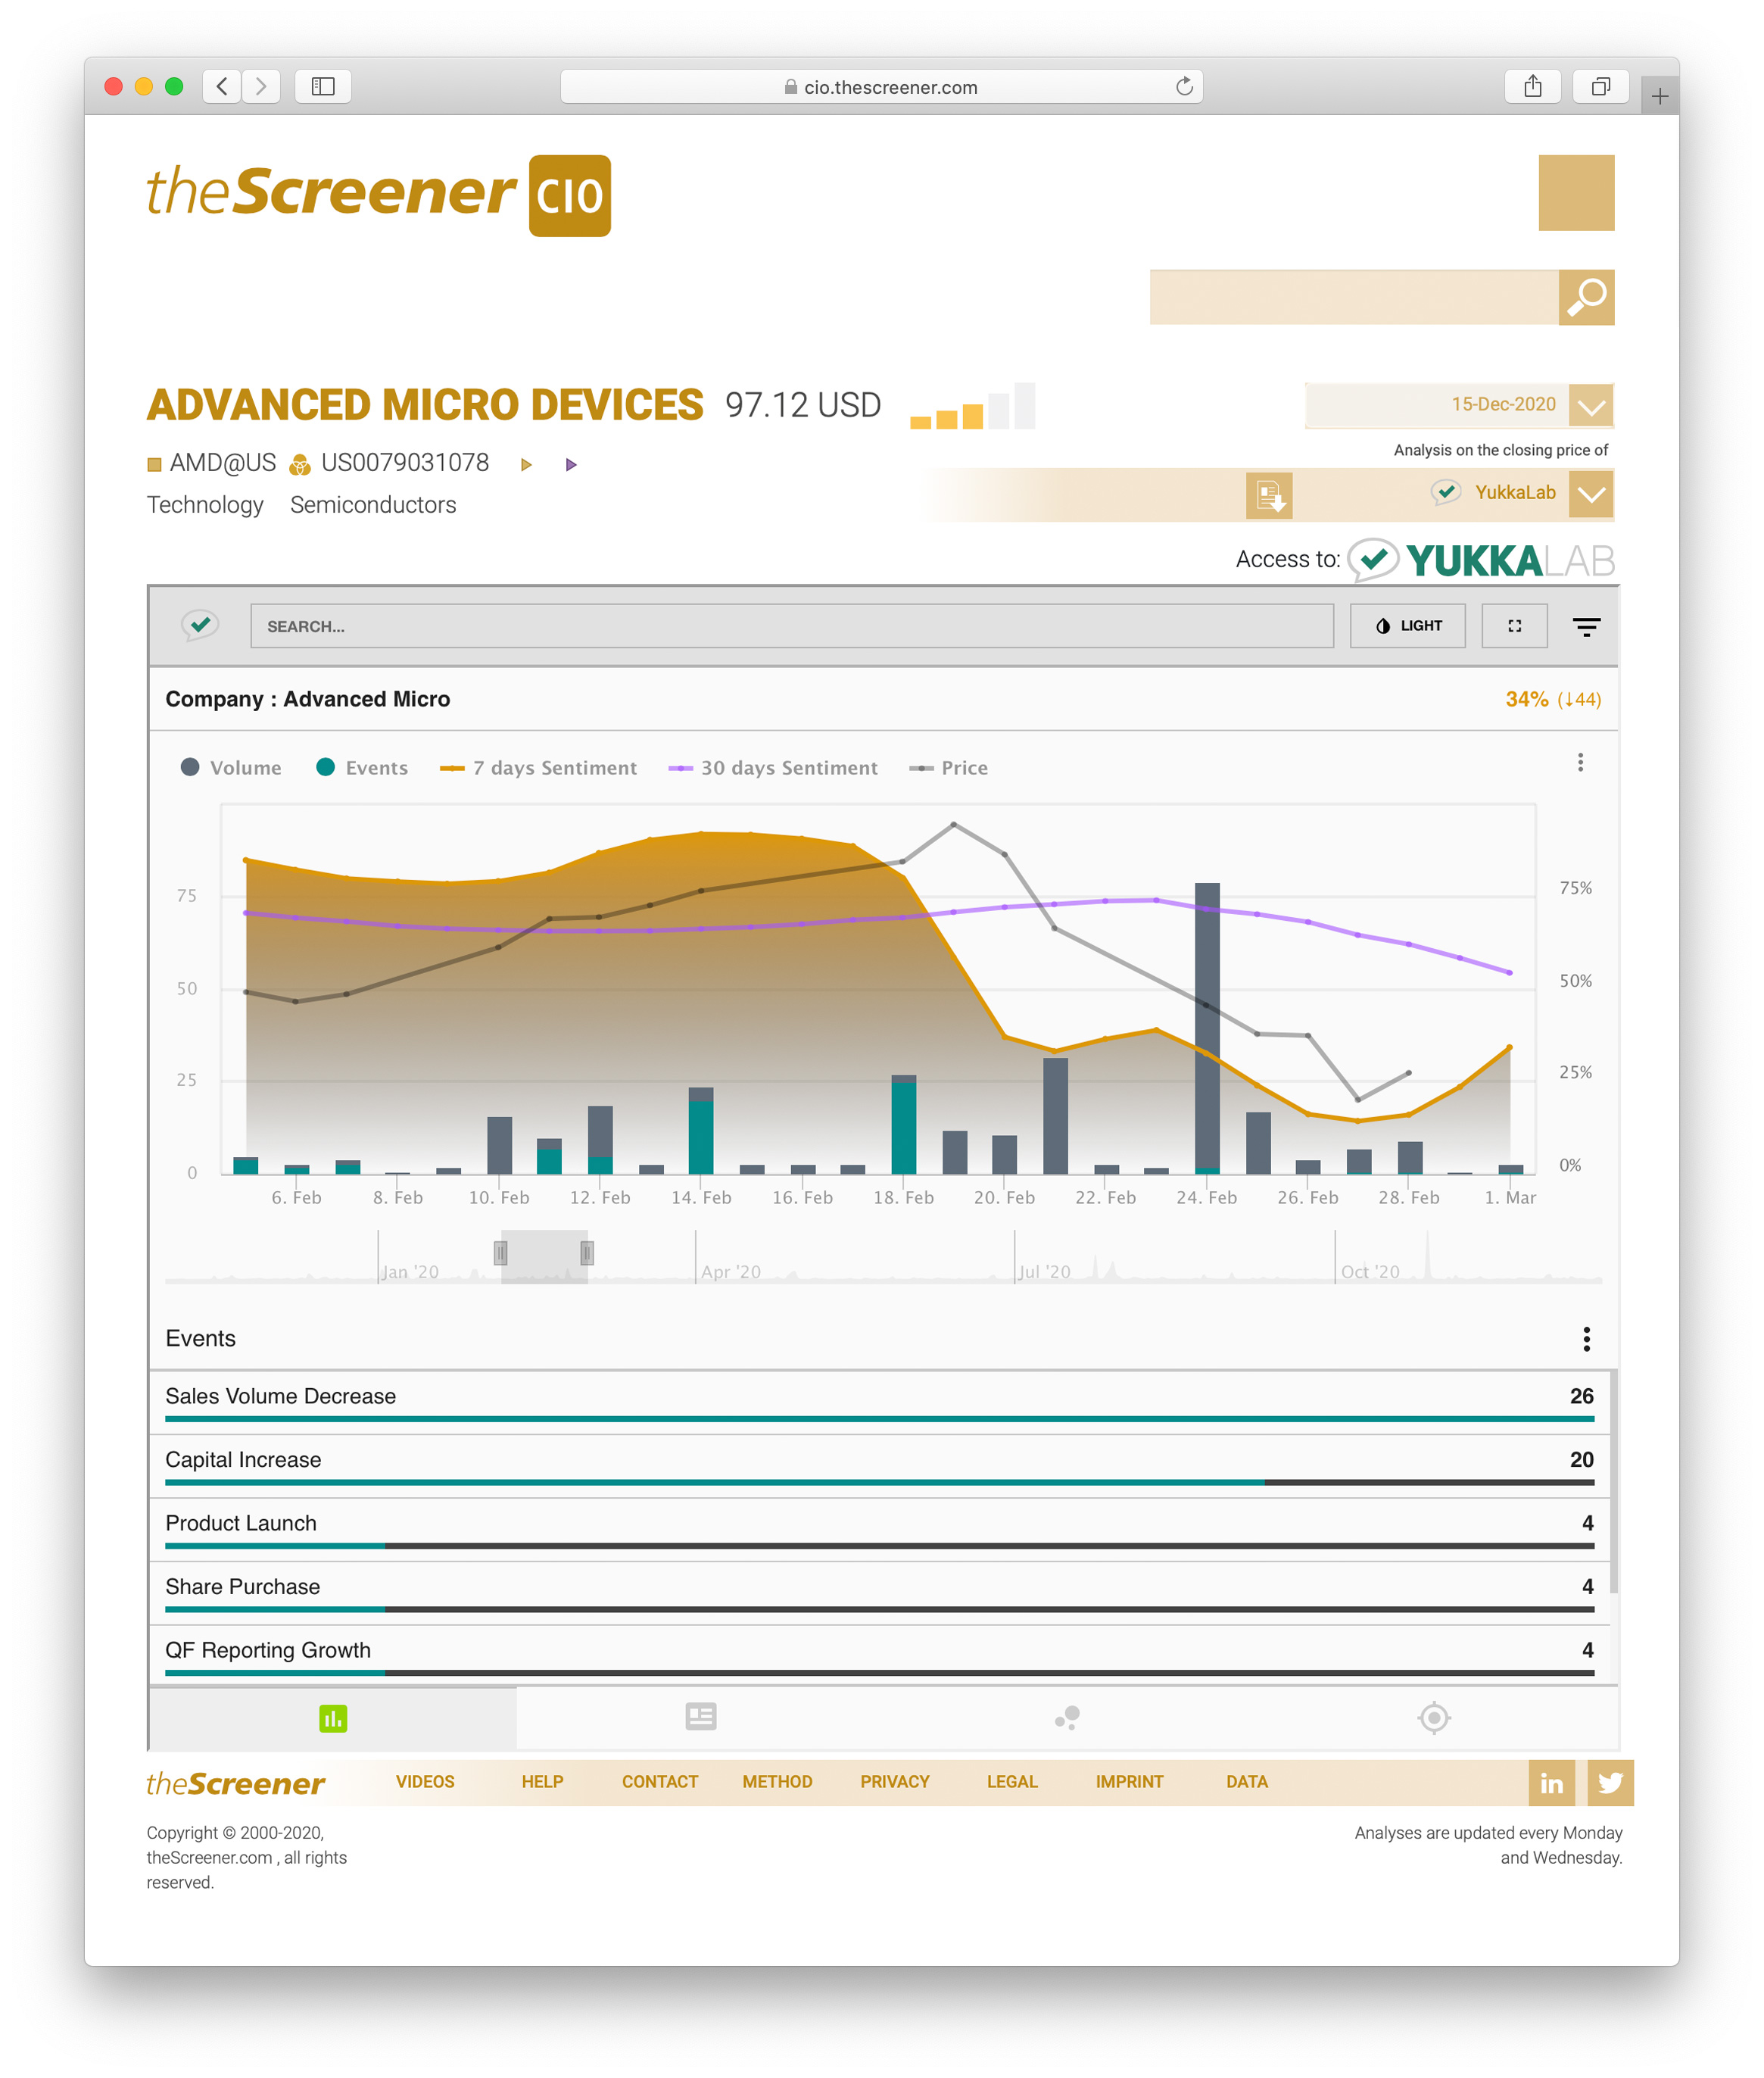Click the fullscreen expand button

[1514, 626]
